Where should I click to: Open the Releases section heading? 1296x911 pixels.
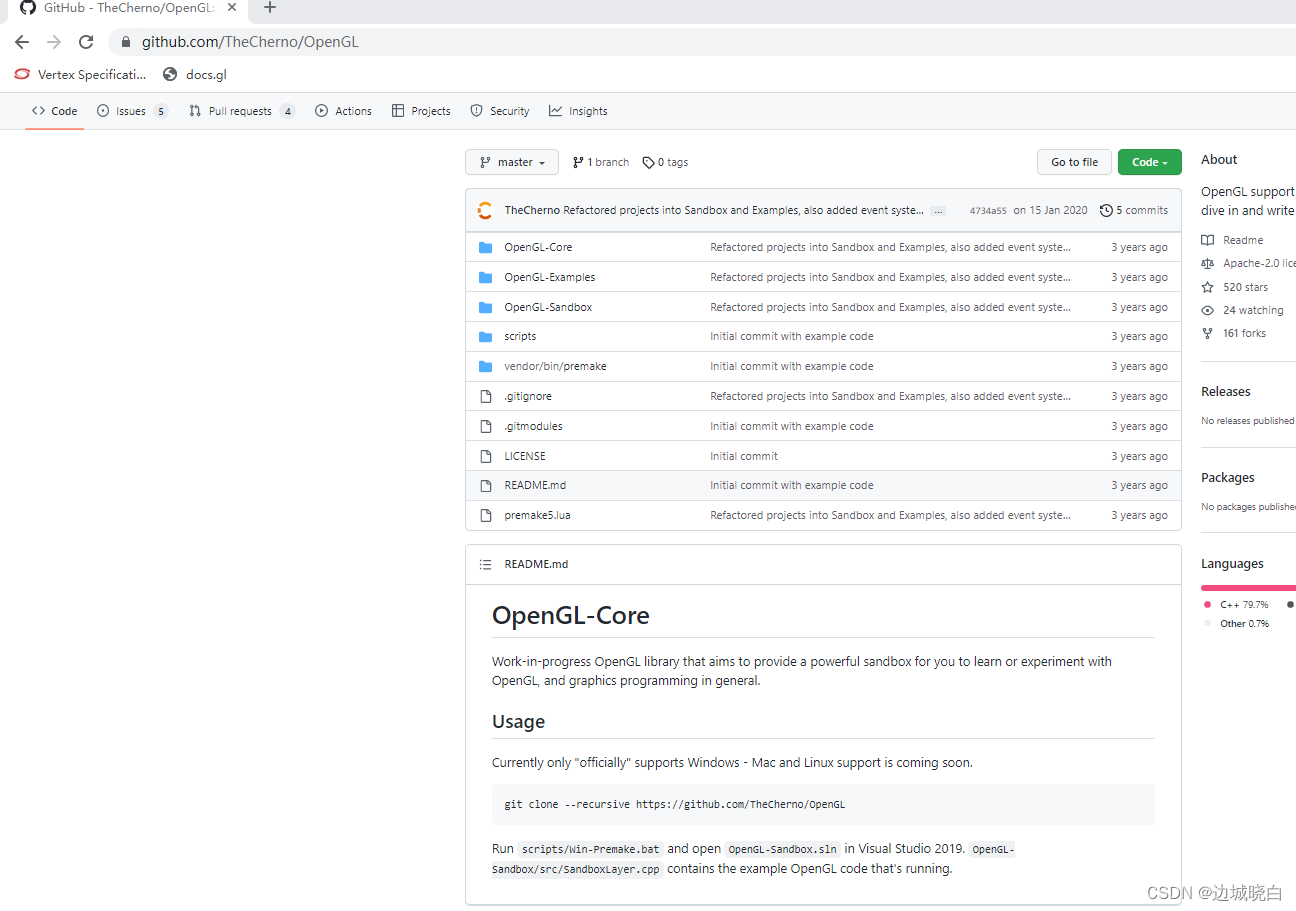(1226, 392)
